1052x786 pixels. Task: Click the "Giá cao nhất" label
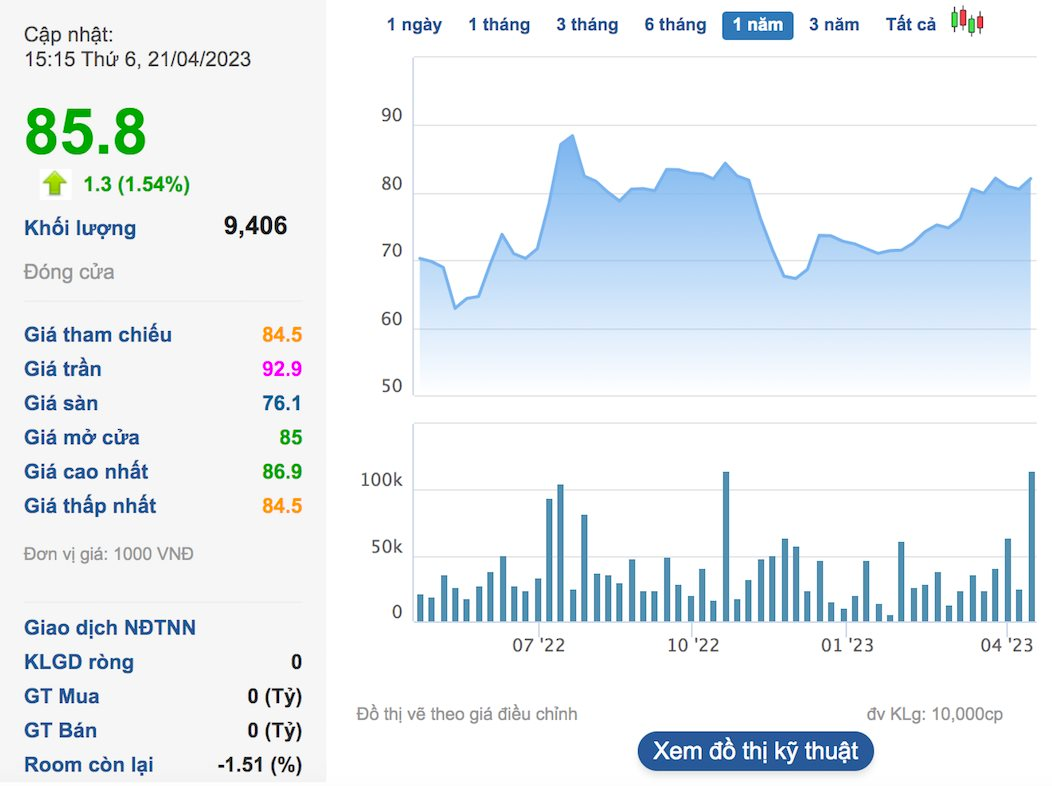pyautogui.click(x=86, y=471)
